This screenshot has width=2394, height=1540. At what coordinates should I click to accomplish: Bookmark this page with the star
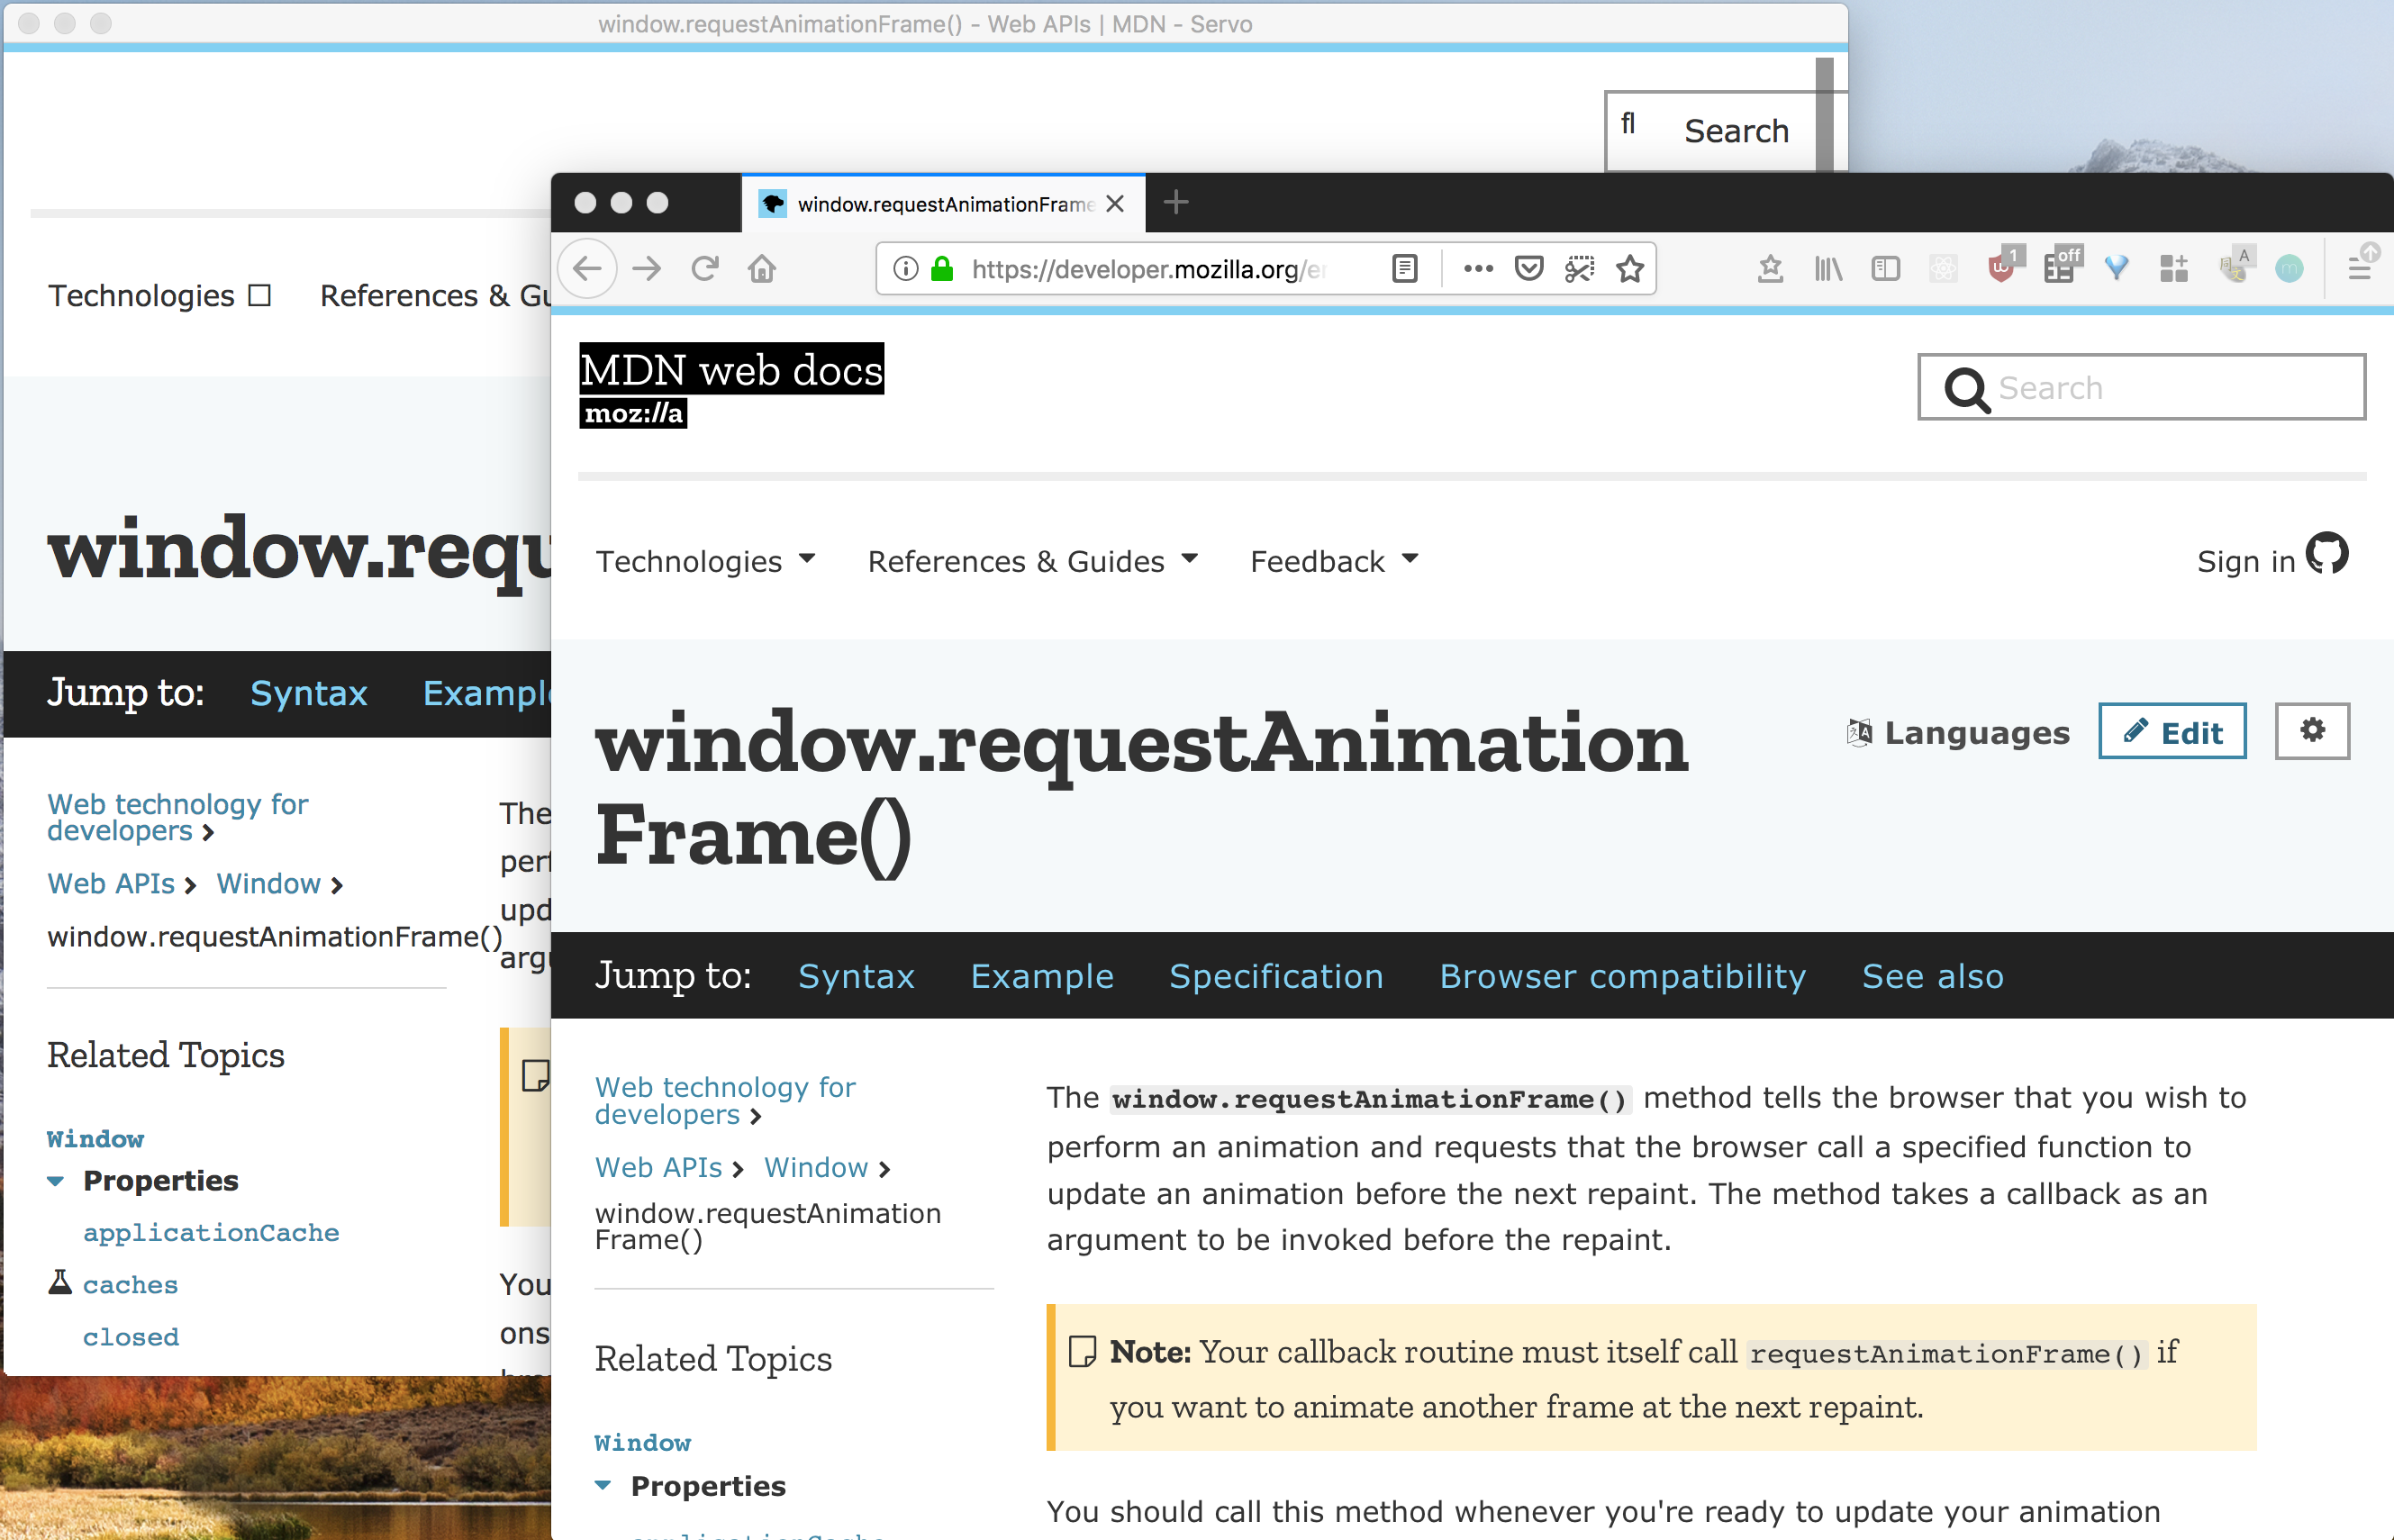1630,268
